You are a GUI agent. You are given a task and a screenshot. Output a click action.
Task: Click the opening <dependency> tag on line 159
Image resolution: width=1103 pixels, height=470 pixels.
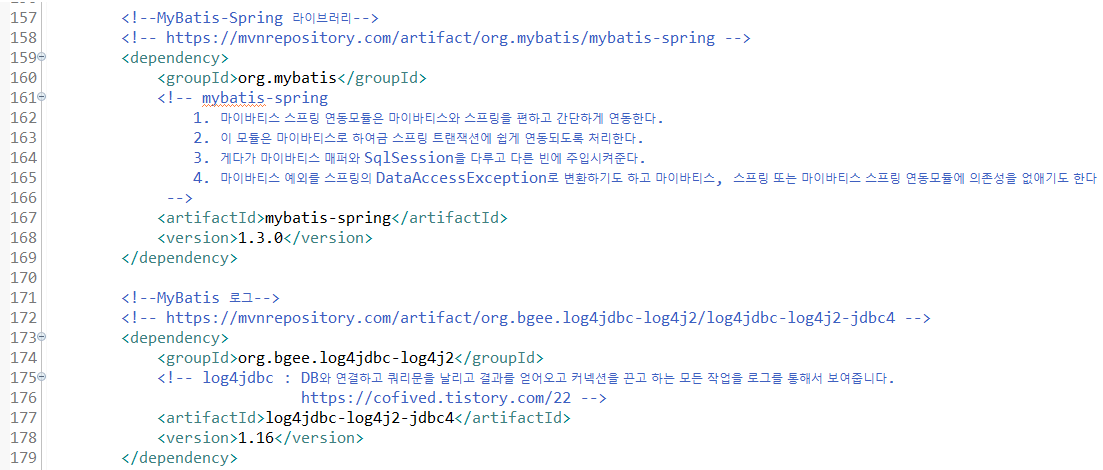pyautogui.click(x=175, y=58)
